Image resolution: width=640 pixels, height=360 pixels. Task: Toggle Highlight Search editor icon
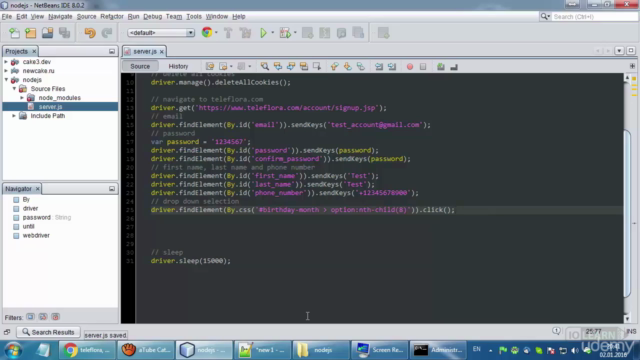point(304,67)
